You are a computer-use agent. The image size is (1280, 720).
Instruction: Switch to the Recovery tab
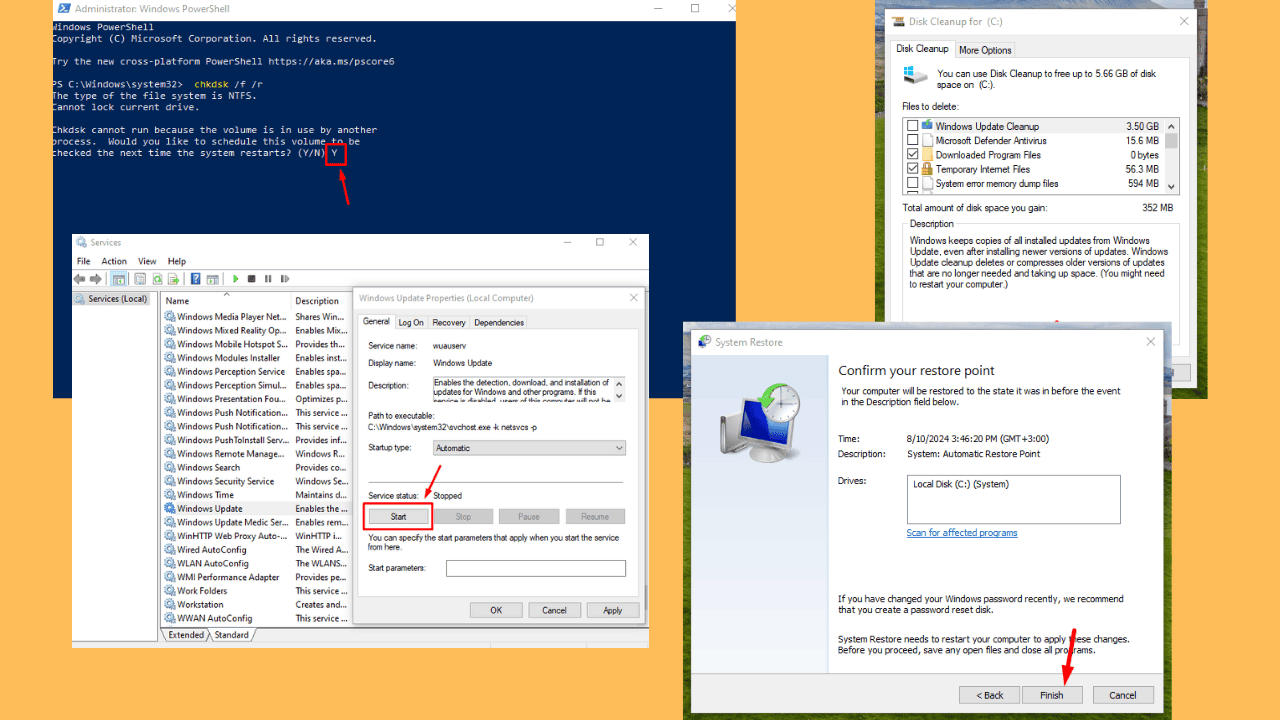tap(449, 323)
